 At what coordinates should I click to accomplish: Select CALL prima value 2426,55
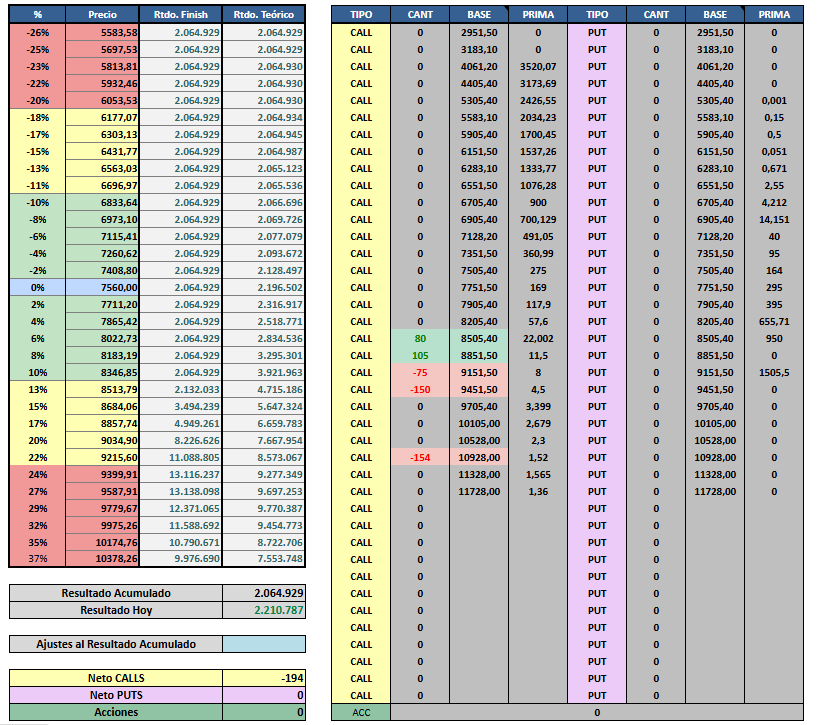(x=538, y=101)
